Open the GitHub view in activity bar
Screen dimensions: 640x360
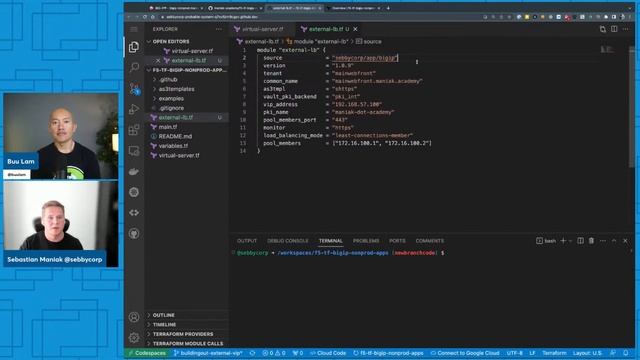pos(134,233)
